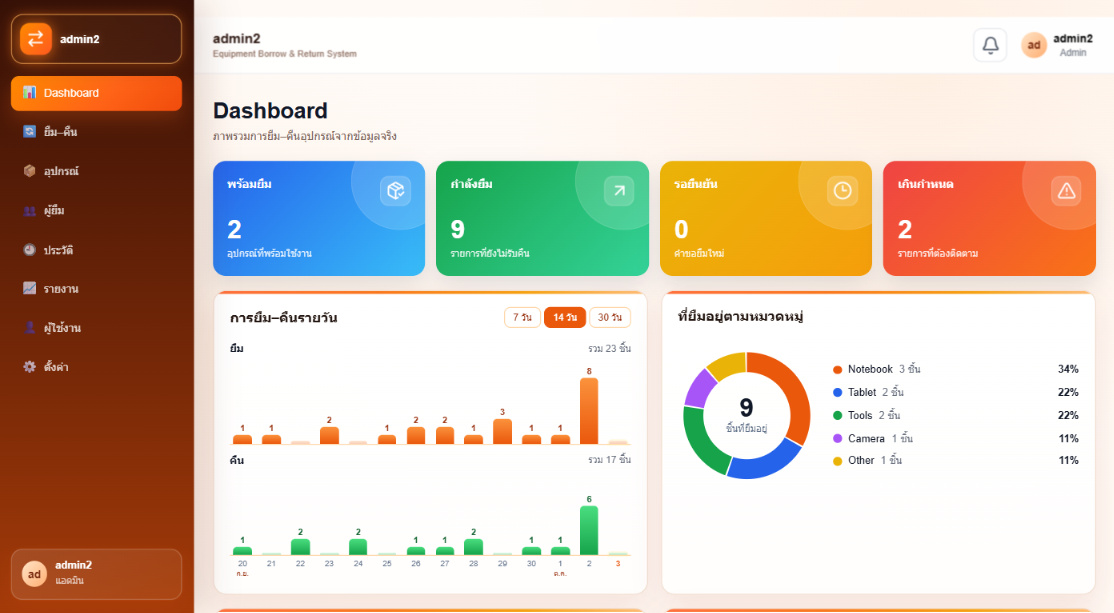Viewport: 1114px width, 613px height.
Task: Select the 14 วัน range
Action: (x=565, y=318)
